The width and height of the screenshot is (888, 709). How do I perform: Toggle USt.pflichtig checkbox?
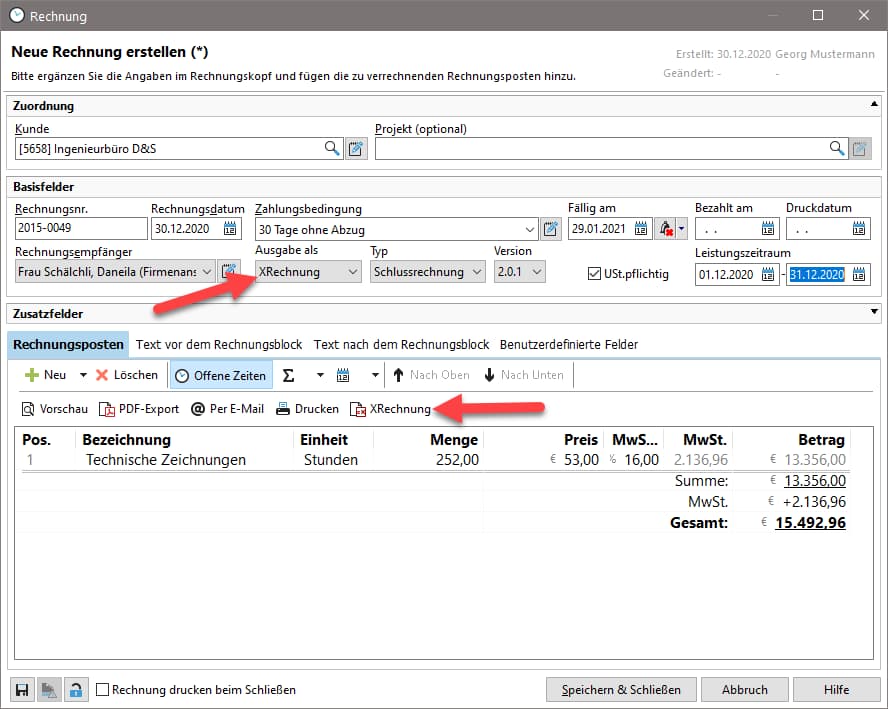click(x=594, y=274)
